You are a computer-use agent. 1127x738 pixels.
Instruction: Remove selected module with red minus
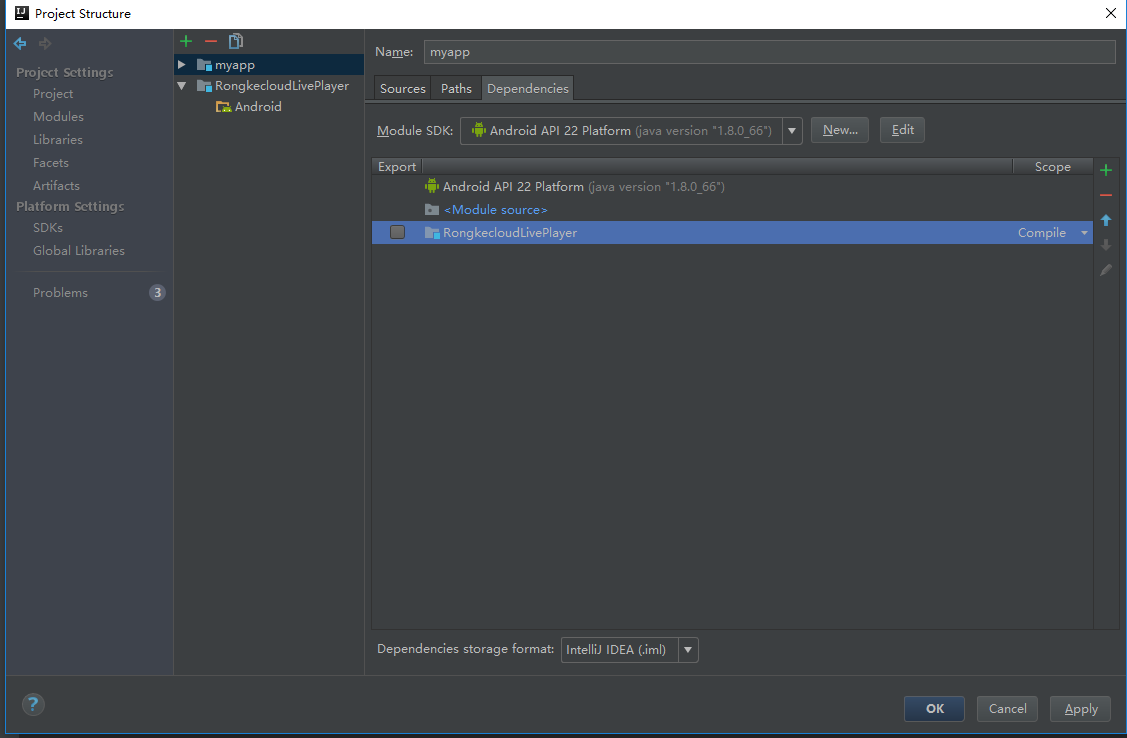coord(211,42)
